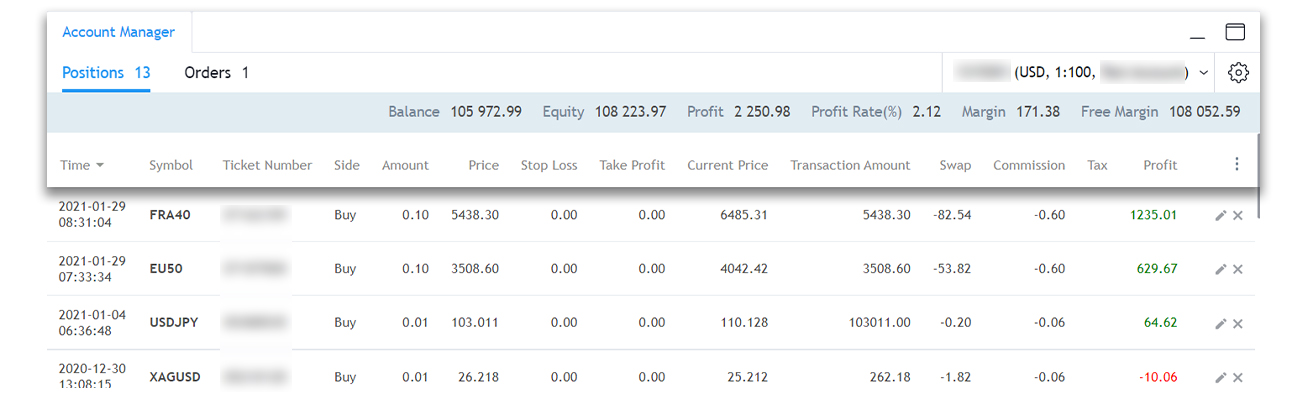Edit the FRA40 position with pencil icon
1307x400 pixels.
click(1220, 215)
